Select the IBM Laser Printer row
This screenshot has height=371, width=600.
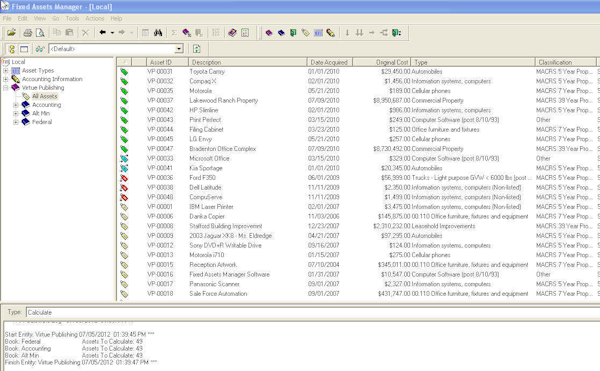tap(358, 207)
